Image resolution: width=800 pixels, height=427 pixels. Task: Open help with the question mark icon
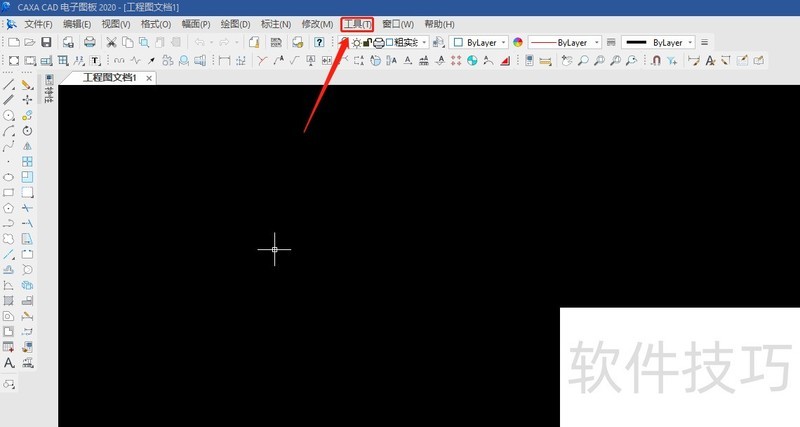[319, 42]
